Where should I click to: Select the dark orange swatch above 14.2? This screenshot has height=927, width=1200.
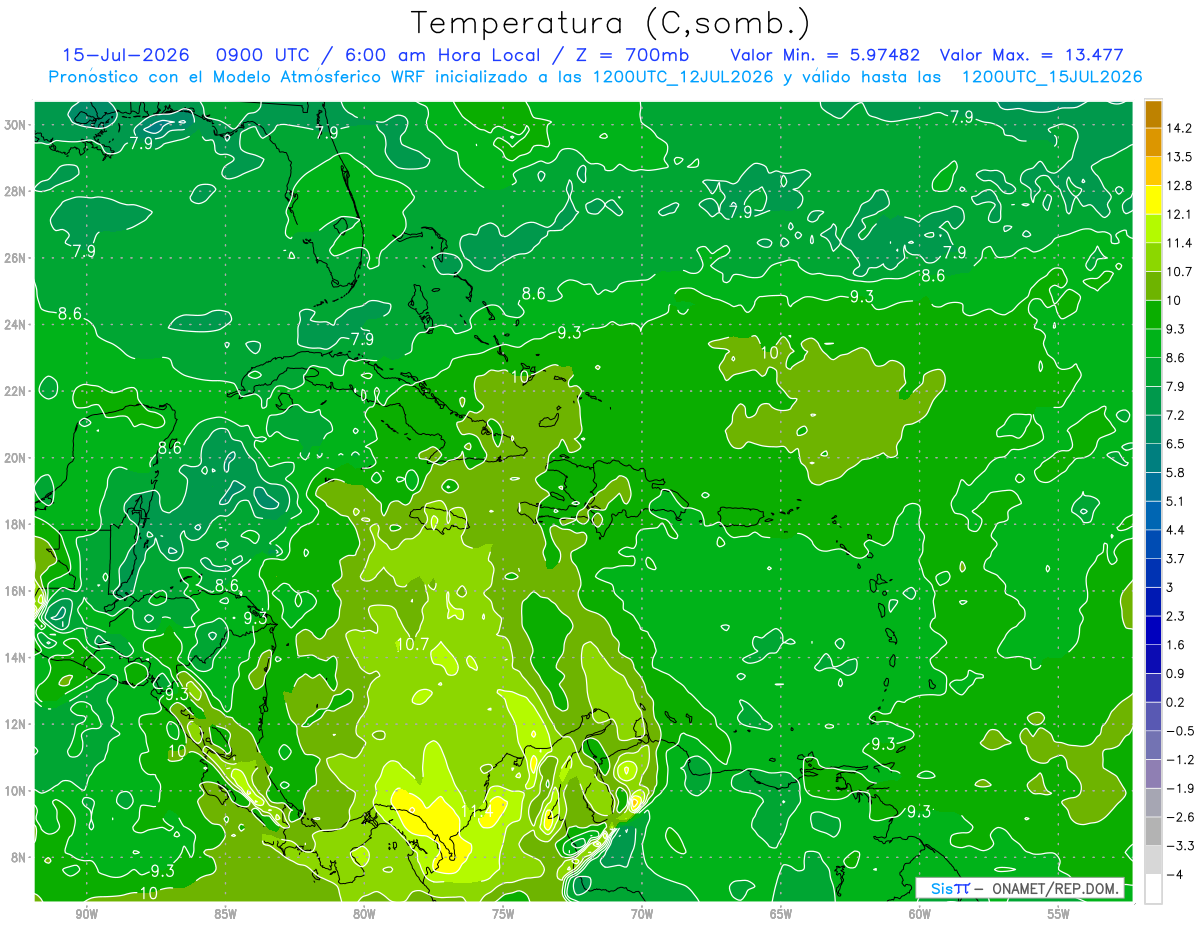[1153, 114]
